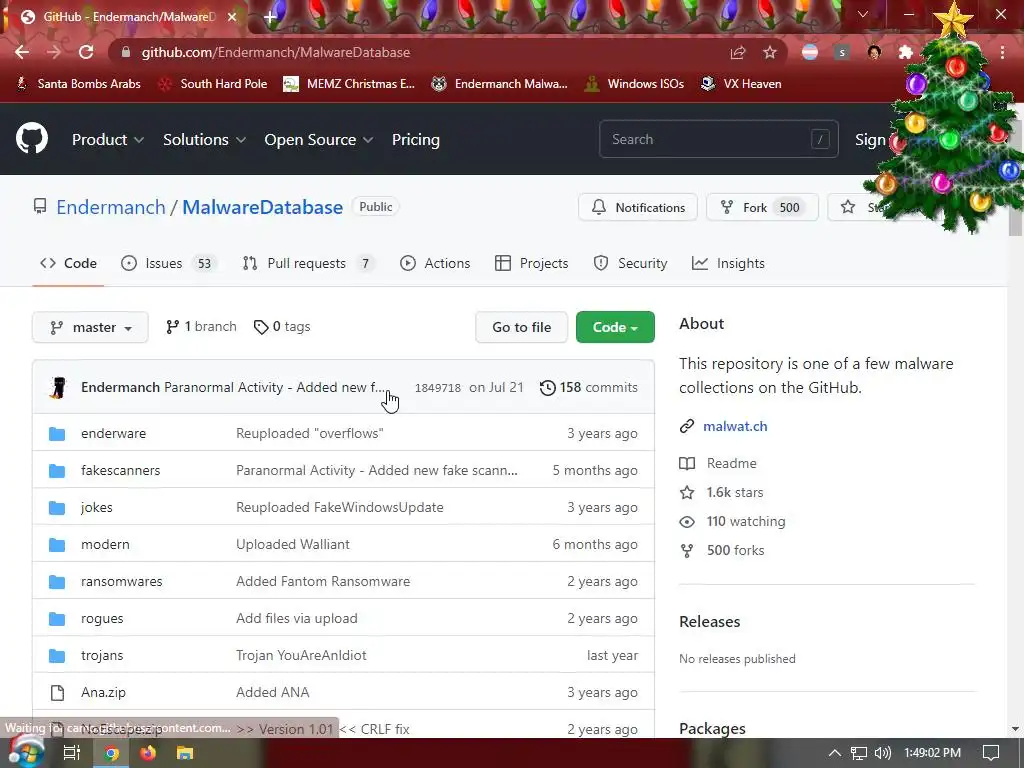
Task: Open Chrome three-dot menu
Action: click(1002, 52)
